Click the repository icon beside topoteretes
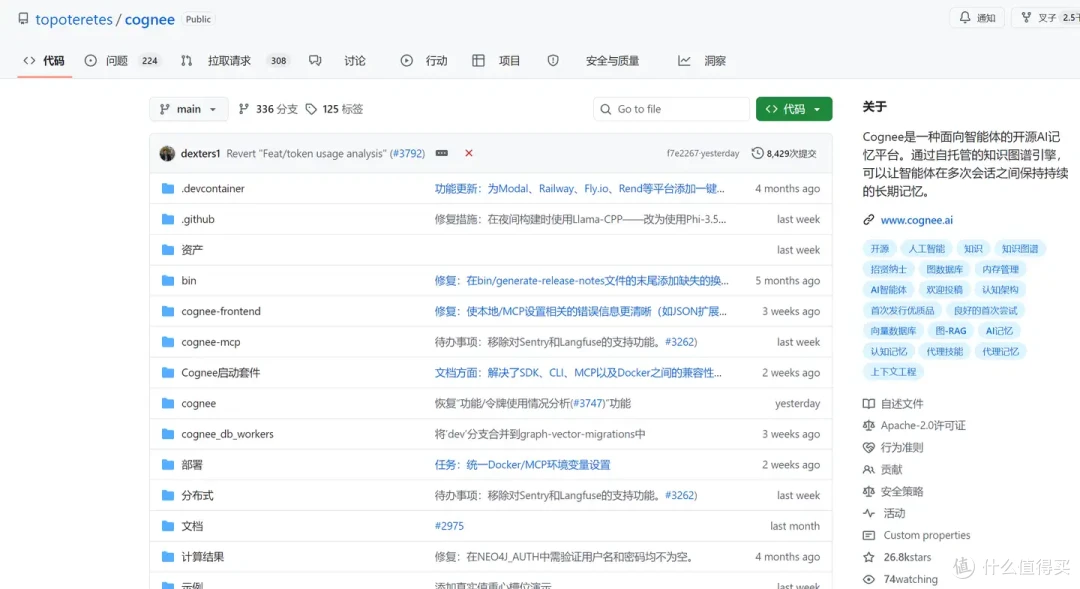Screen dimensions: 1080x589 [x=23, y=19]
